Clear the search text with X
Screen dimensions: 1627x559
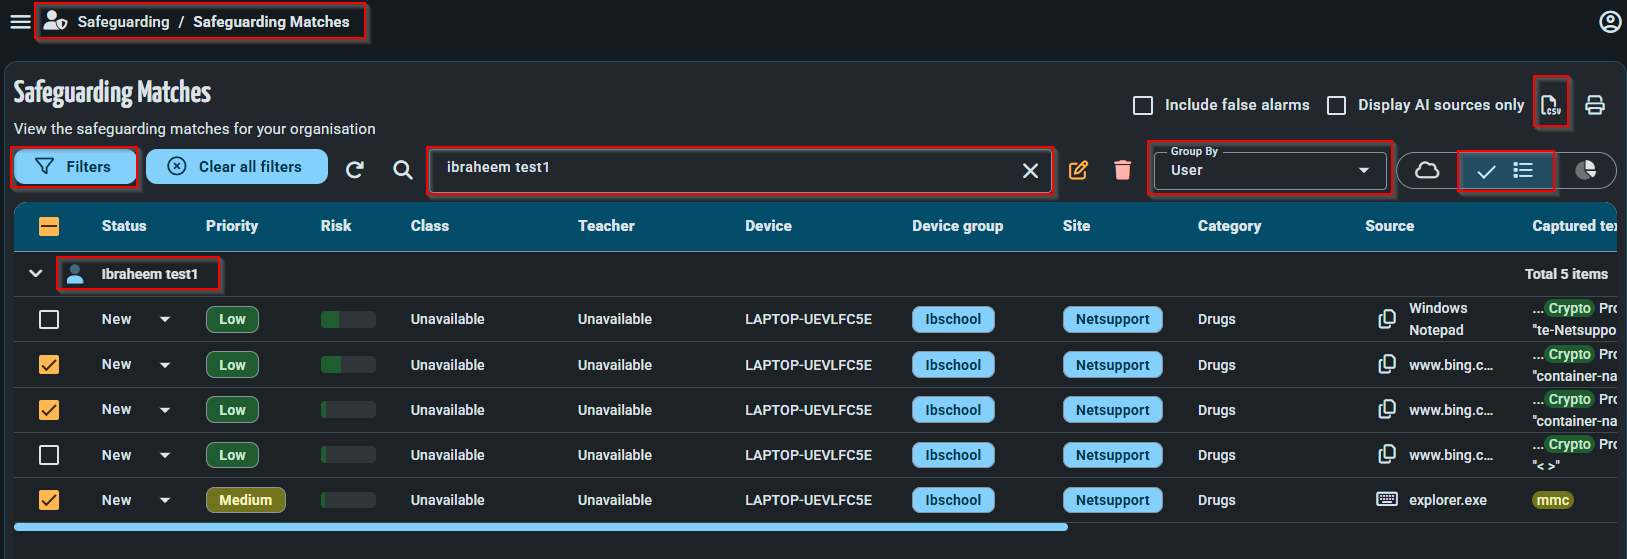(x=1030, y=171)
